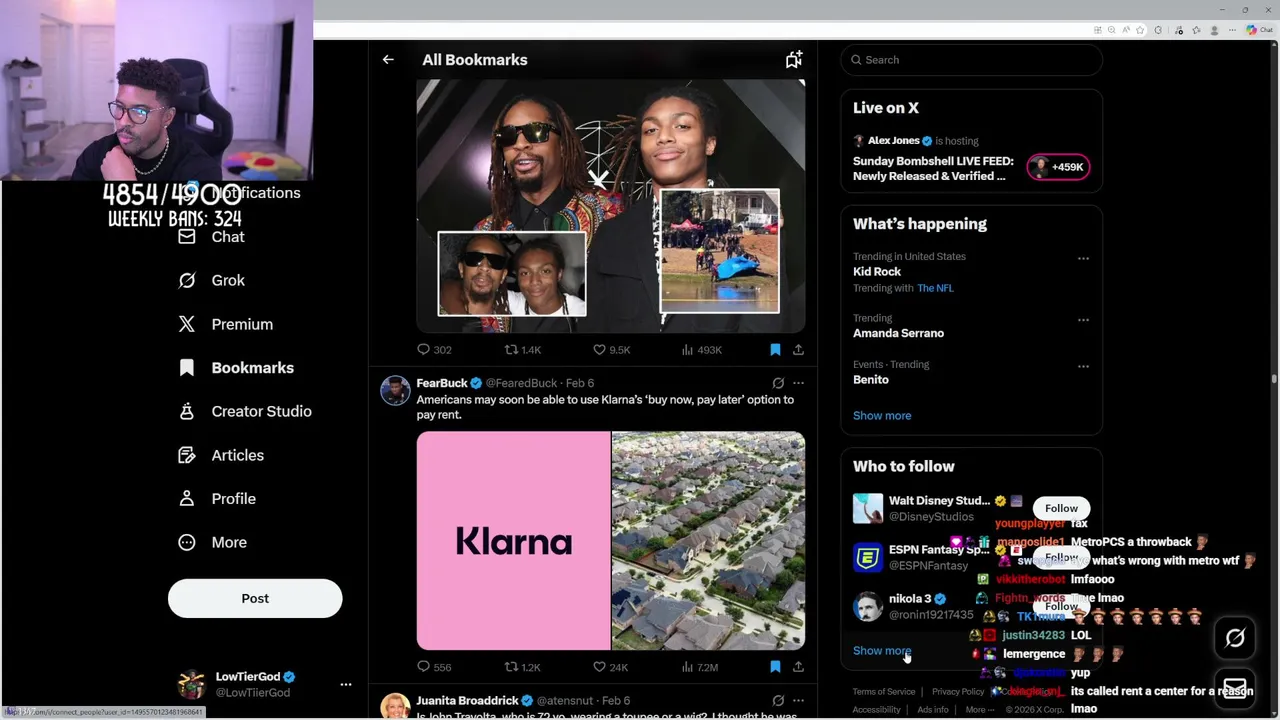Image resolution: width=1280 pixels, height=720 pixels.
Task: Open the Benito trending event
Action: pyautogui.click(x=871, y=380)
